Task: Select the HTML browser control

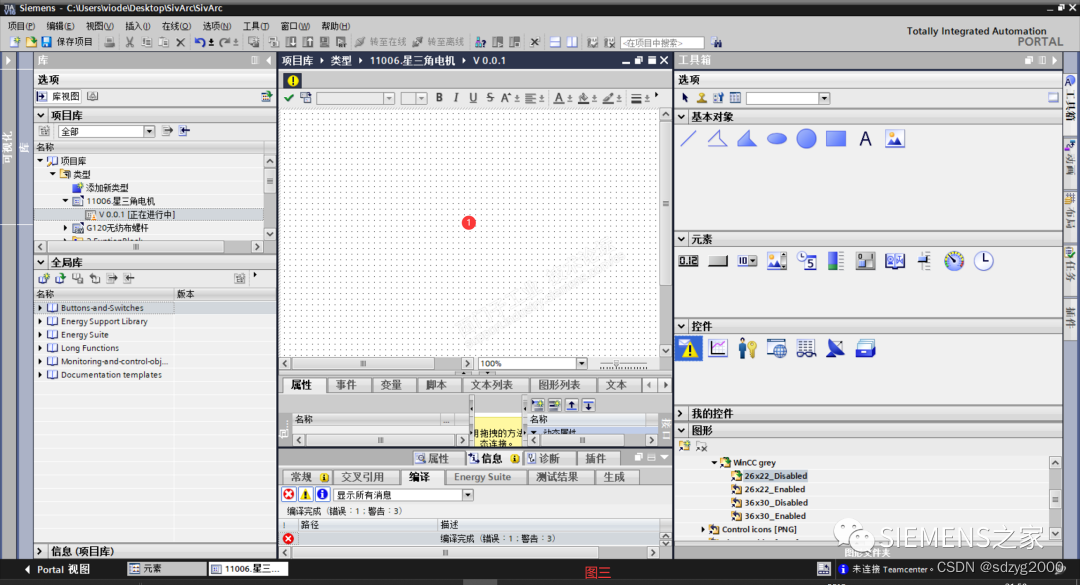Action: [x=777, y=349]
